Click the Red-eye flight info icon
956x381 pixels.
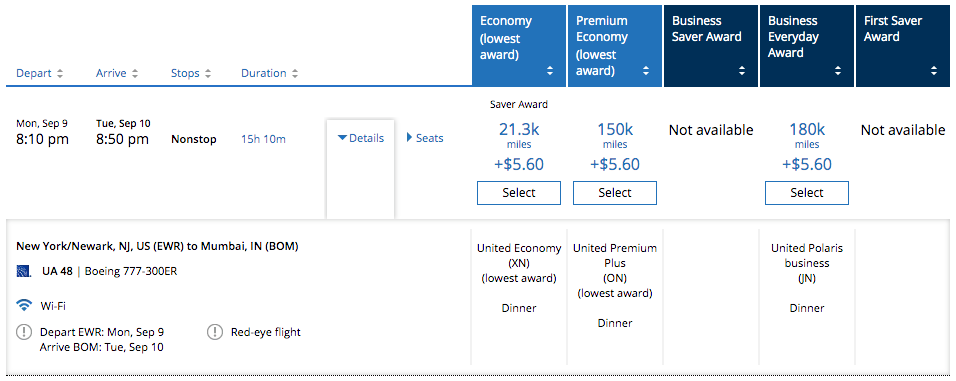coord(215,332)
